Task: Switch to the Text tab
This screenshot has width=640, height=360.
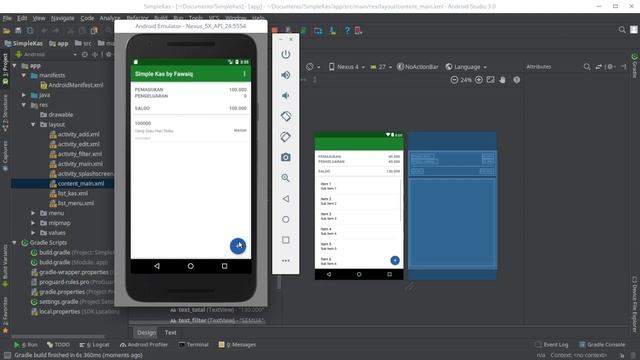Action: pos(171,332)
